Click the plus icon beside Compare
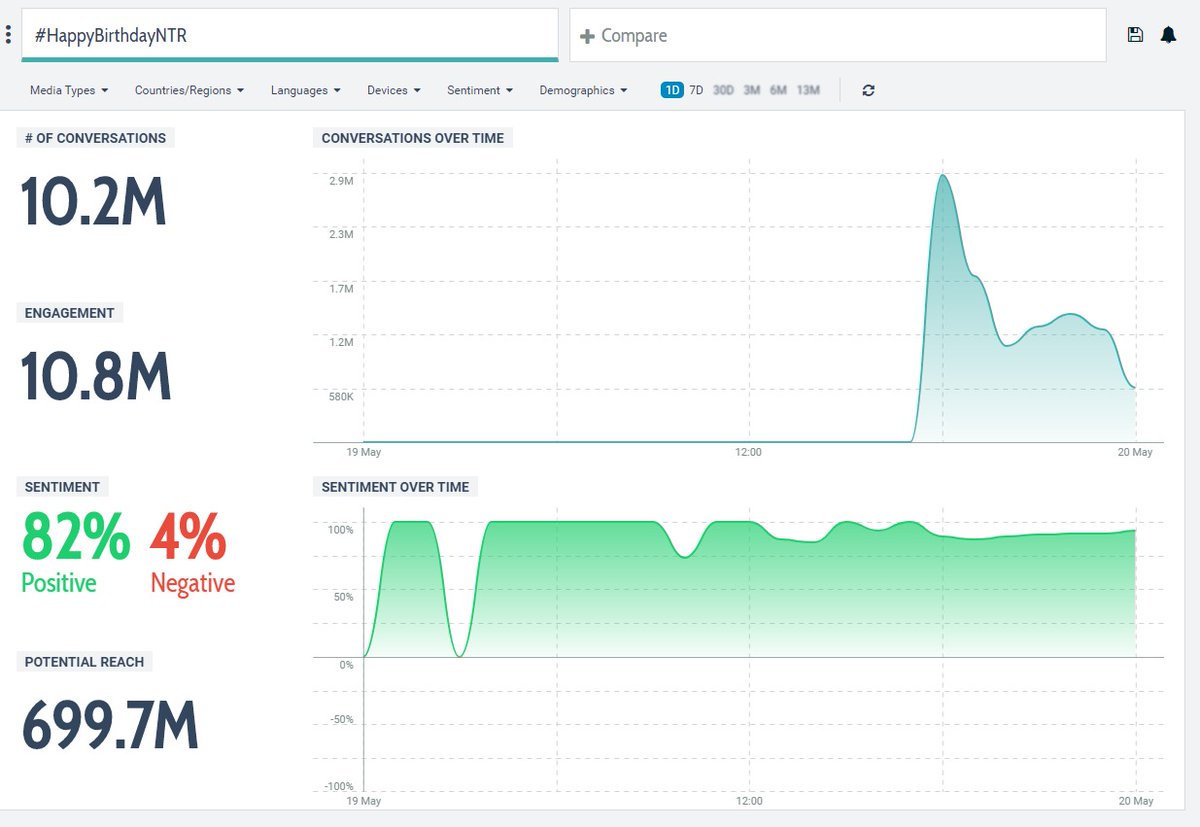 (x=588, y=36)
